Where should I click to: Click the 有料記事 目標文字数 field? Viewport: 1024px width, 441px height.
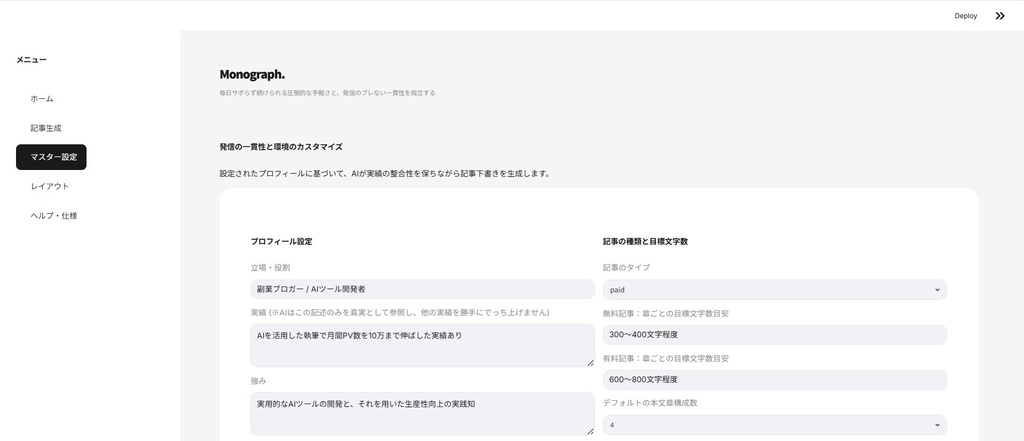coord(775,380)
